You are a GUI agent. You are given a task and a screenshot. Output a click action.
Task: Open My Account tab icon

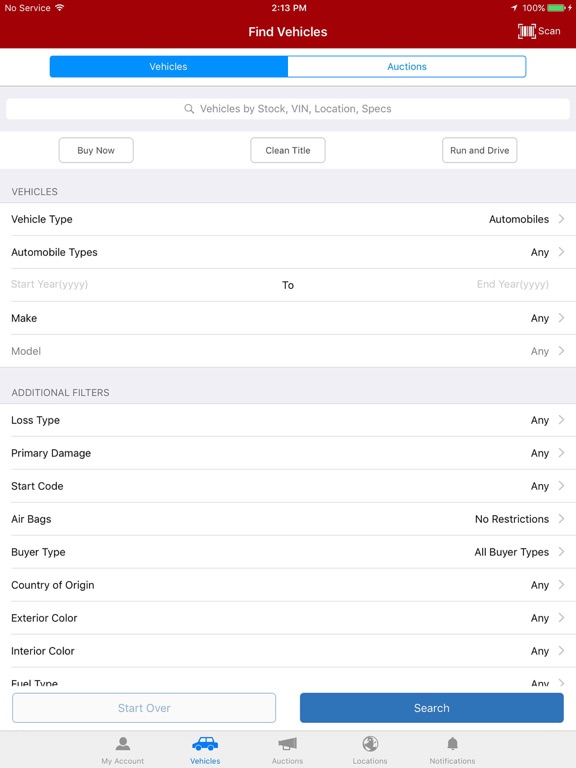coord(122,744)
